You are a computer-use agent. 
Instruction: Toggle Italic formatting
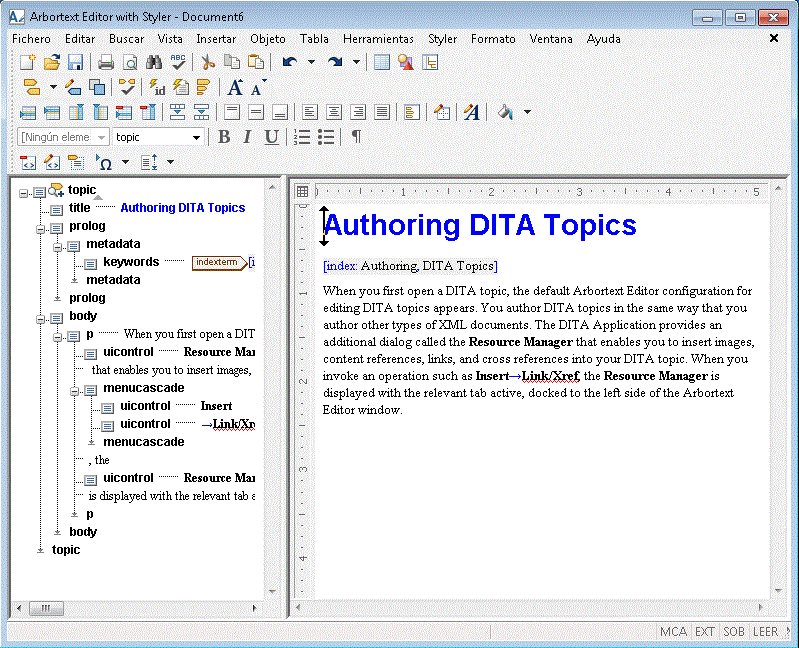pos(247,137)
